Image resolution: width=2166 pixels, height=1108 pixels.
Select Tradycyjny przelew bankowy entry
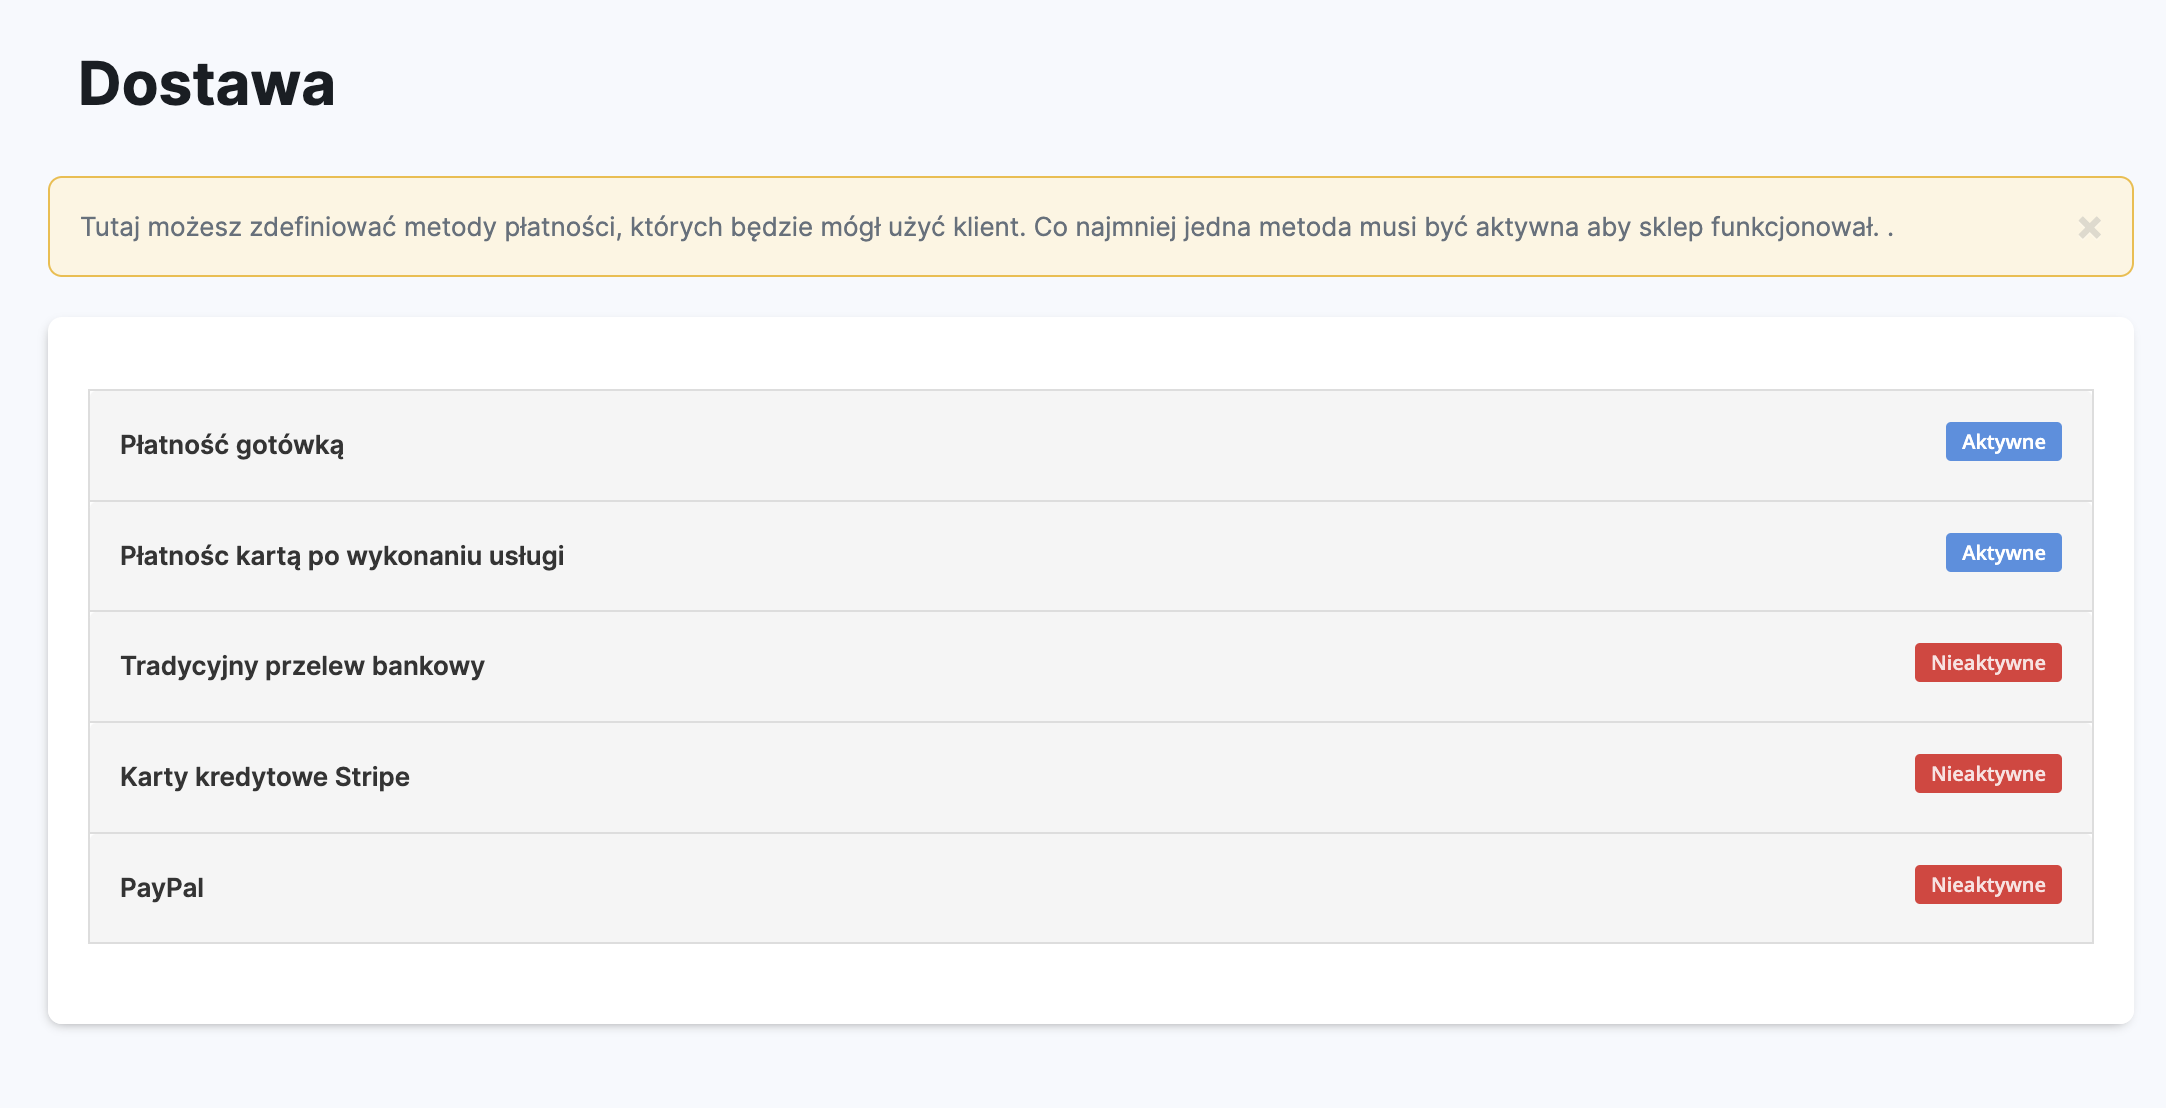pyautogui.click(x=302, y=666)
